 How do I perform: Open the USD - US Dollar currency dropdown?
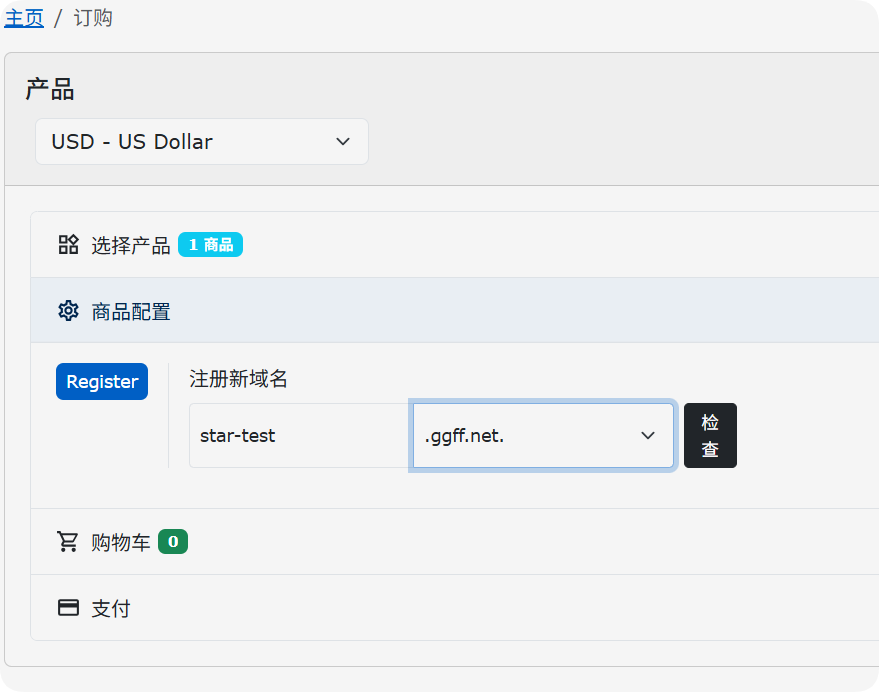click(201, 141)
